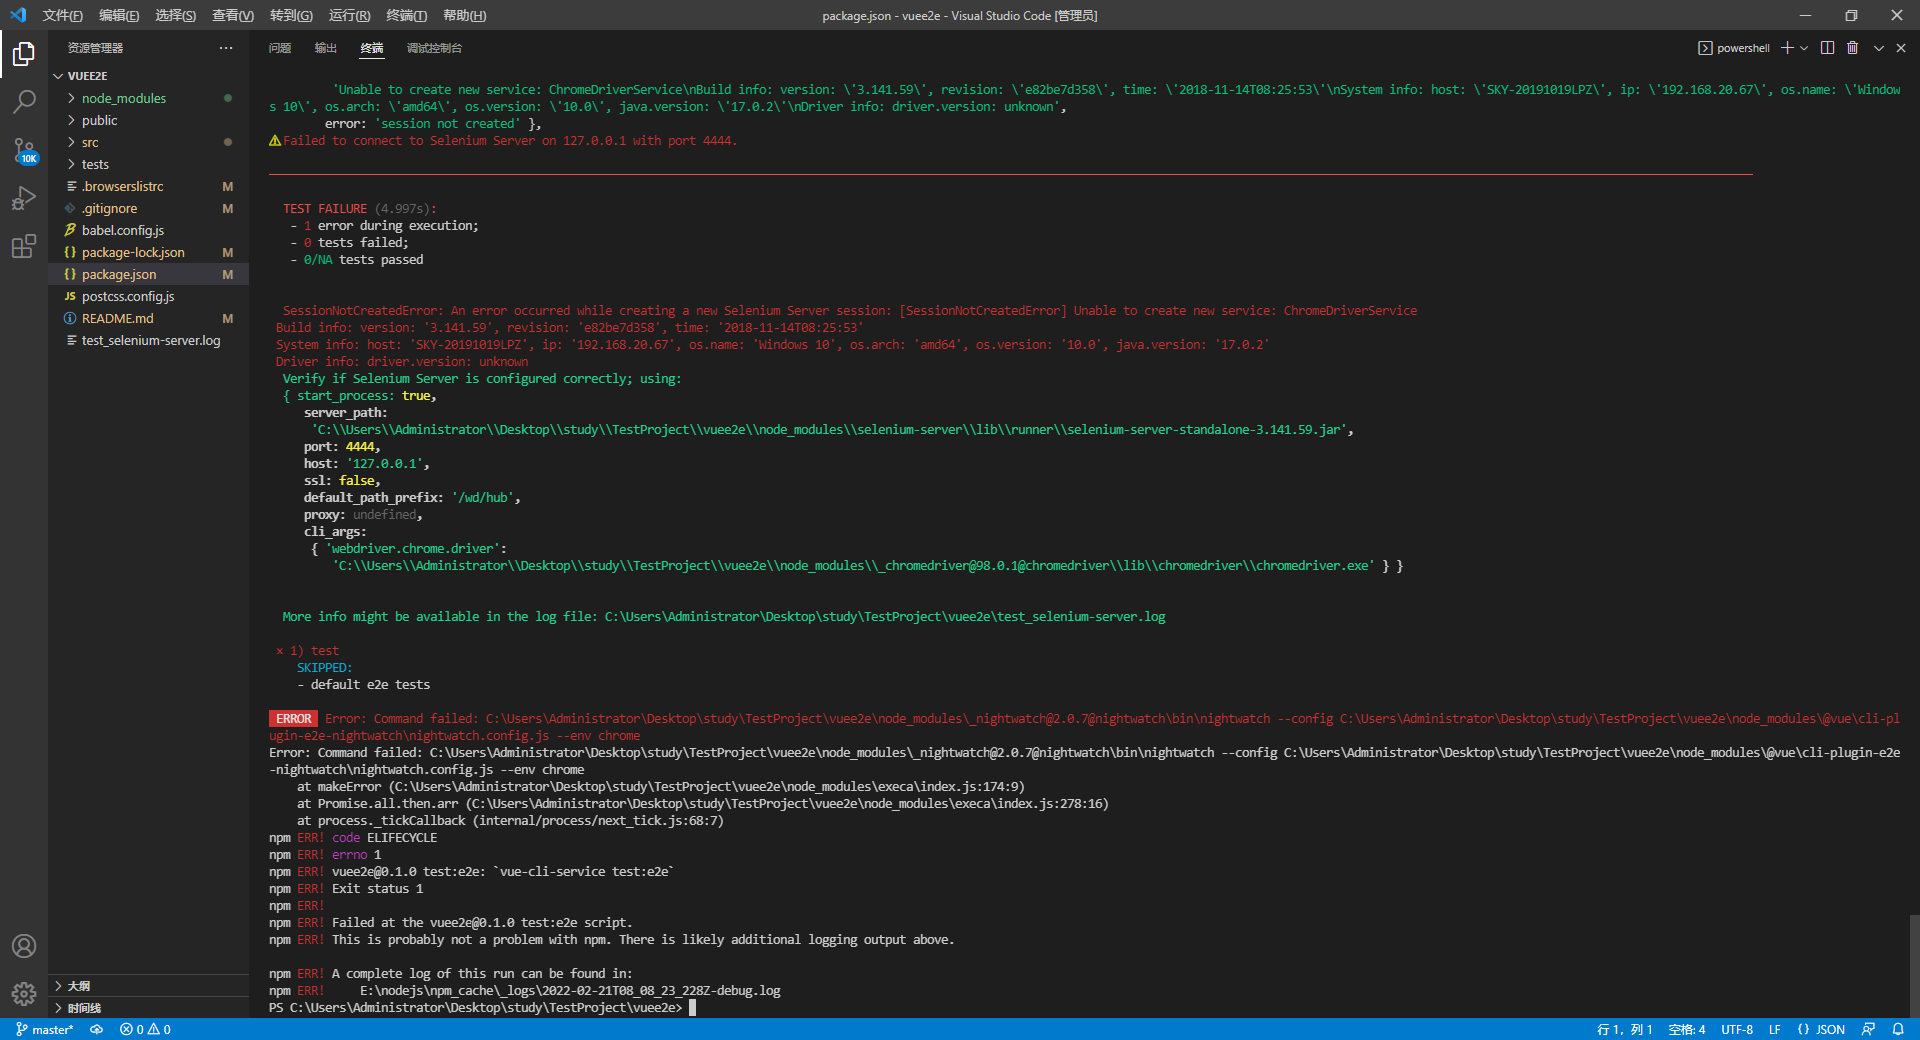Viewport: 1920px width, 1040px height.
Task: Open package-lock.json file
Action: click(148, 252)
